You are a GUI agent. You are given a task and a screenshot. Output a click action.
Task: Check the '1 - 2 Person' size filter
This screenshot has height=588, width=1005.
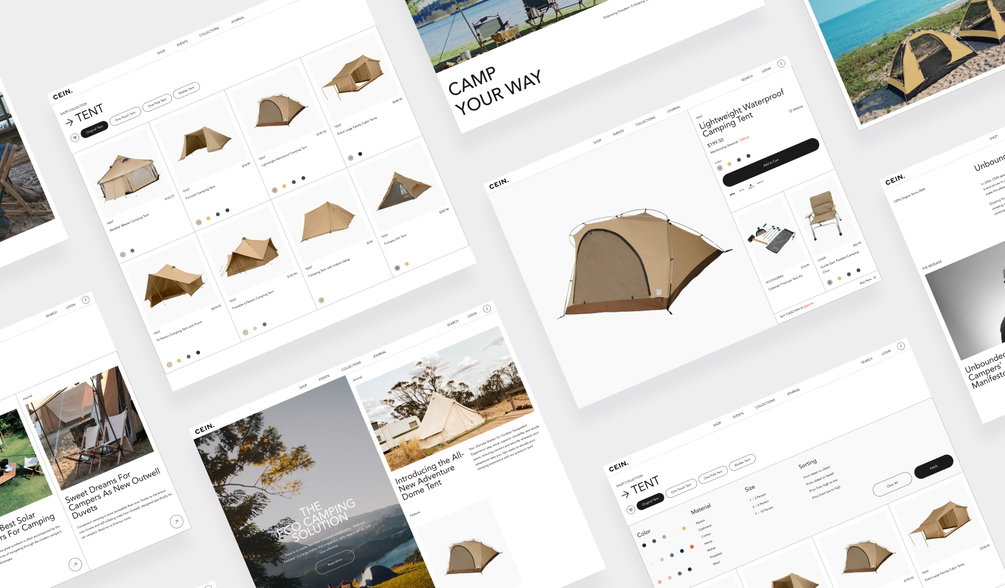coord(758,498)
